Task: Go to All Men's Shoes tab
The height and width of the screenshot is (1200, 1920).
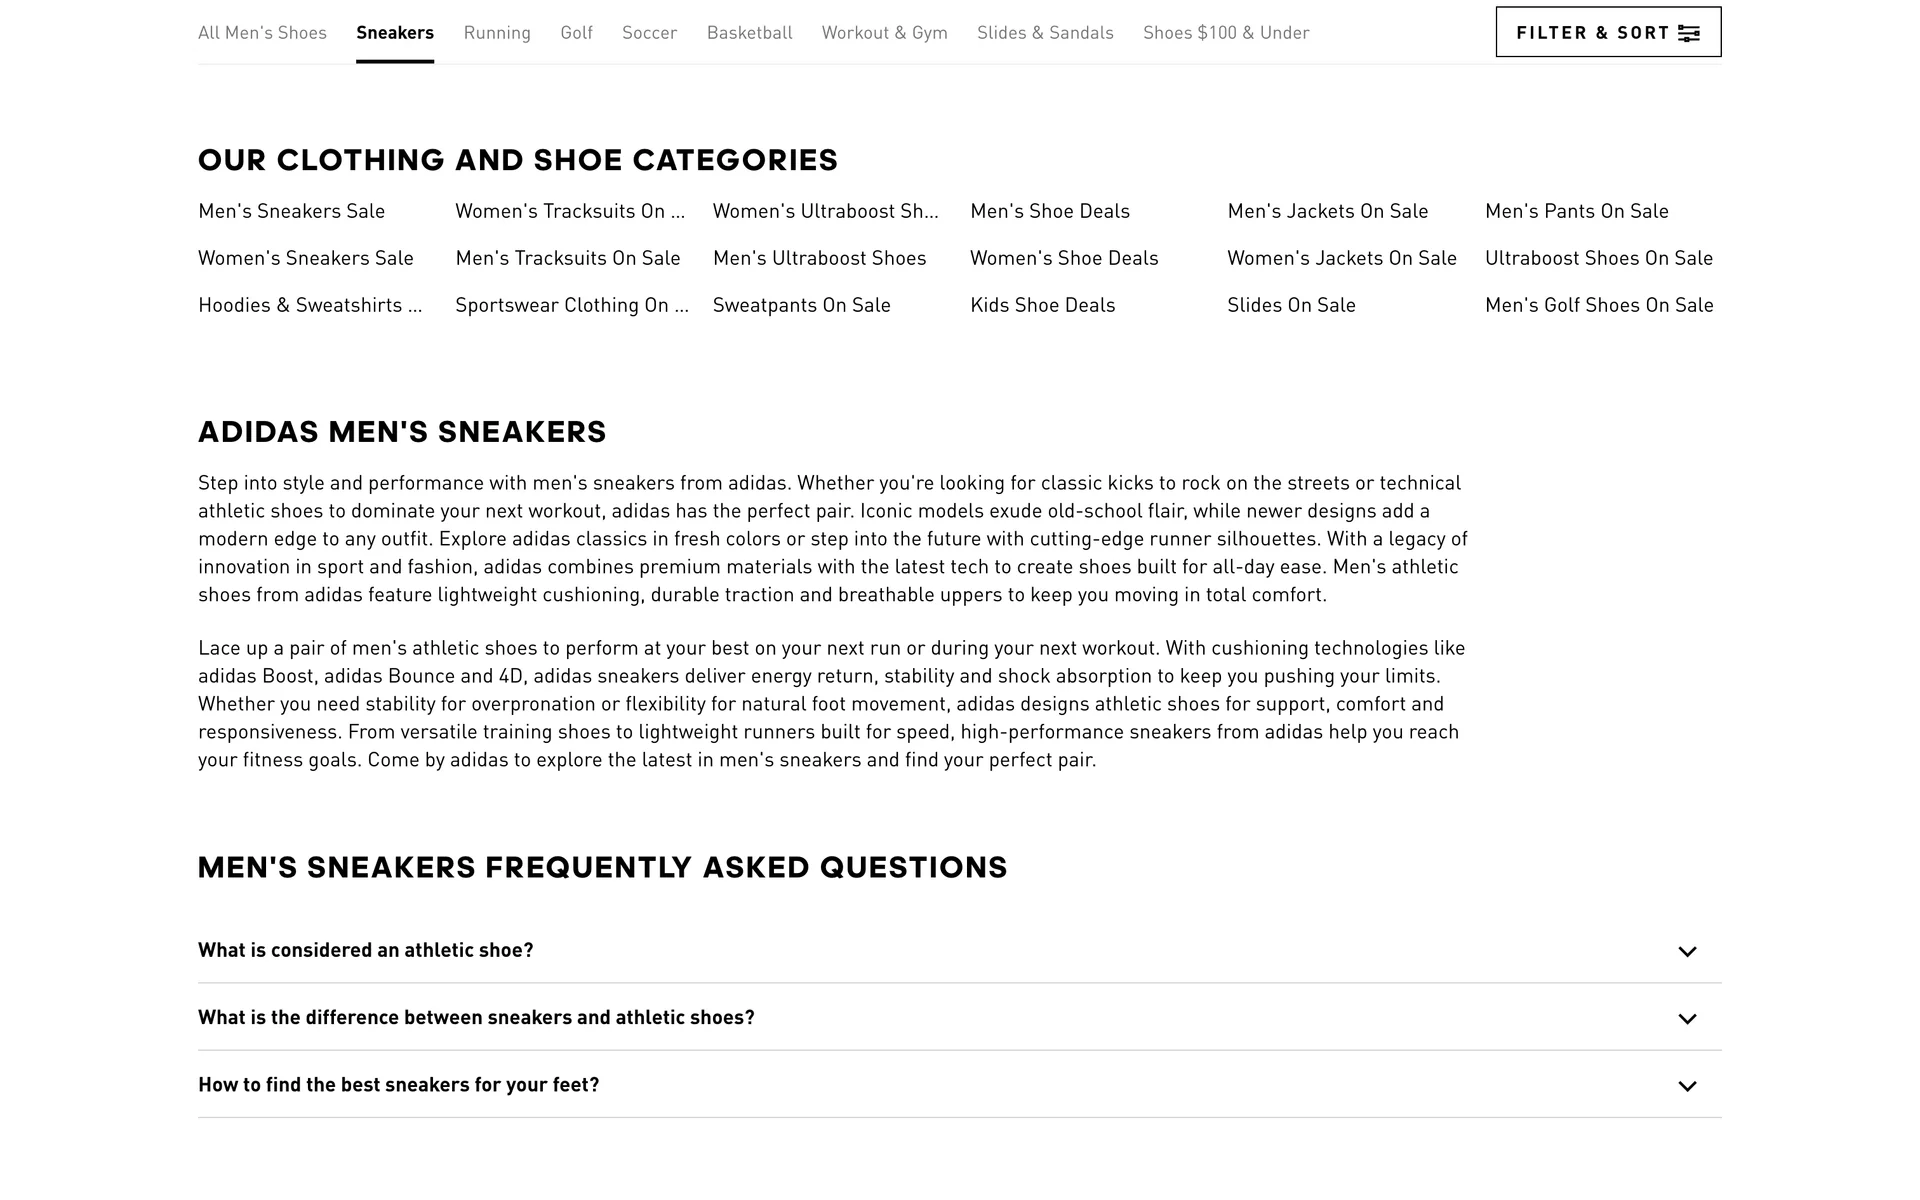Action: (262, 33)
